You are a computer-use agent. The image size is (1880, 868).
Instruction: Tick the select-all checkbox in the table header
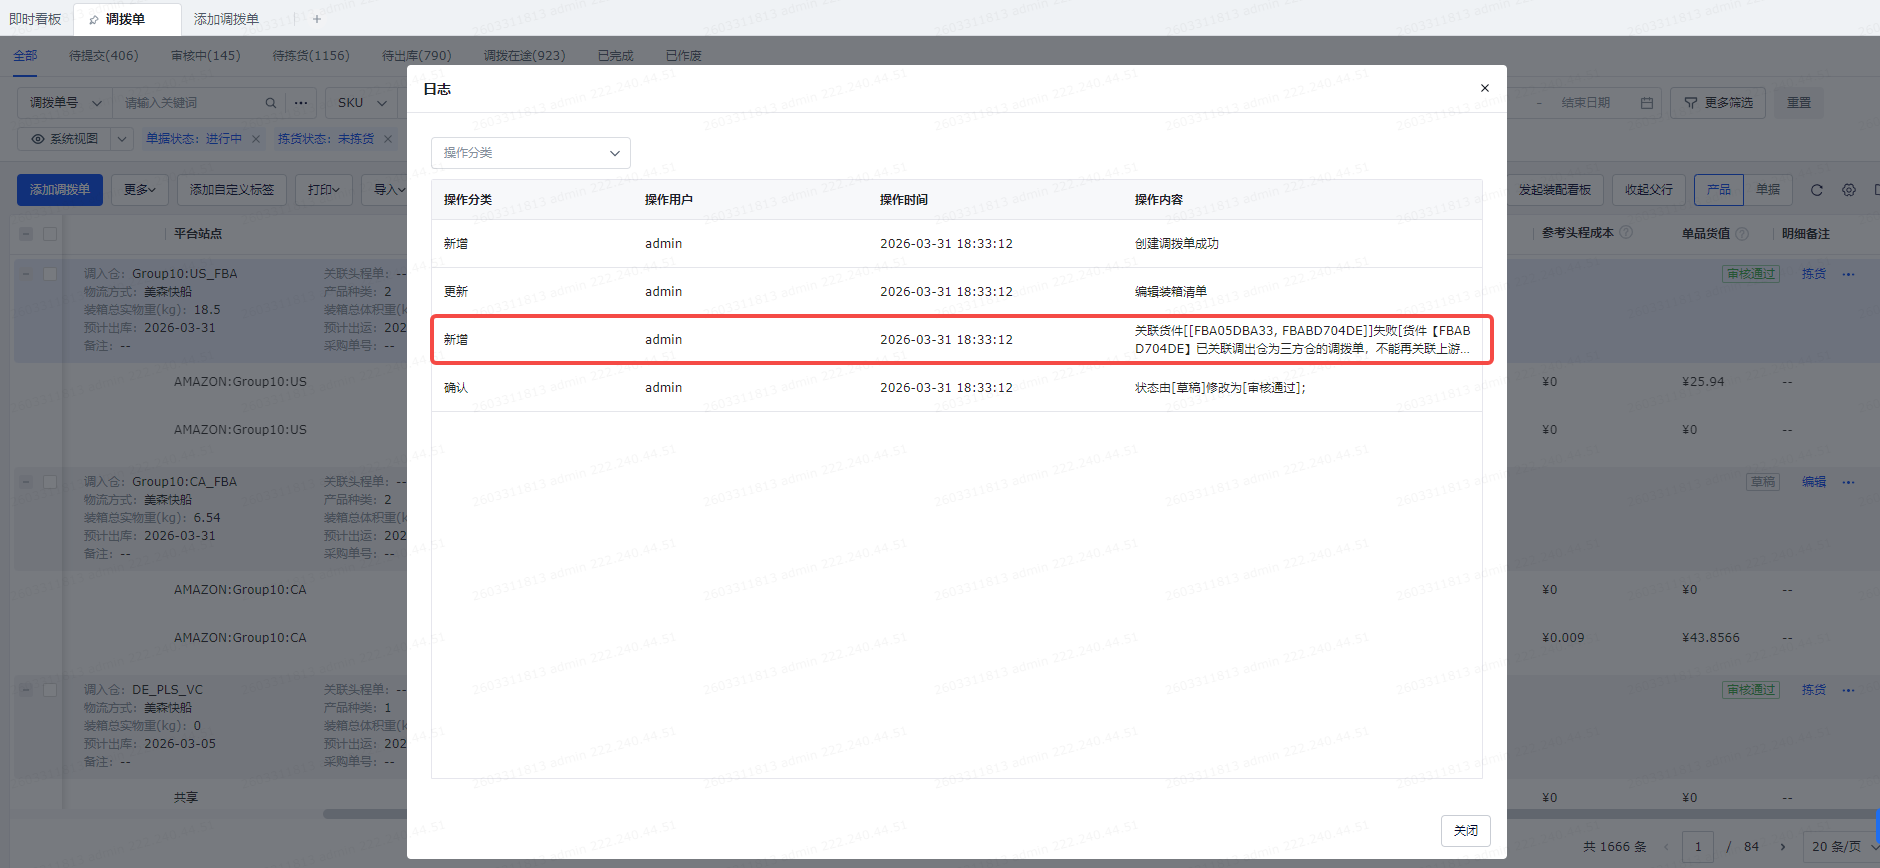click(50, 234)
